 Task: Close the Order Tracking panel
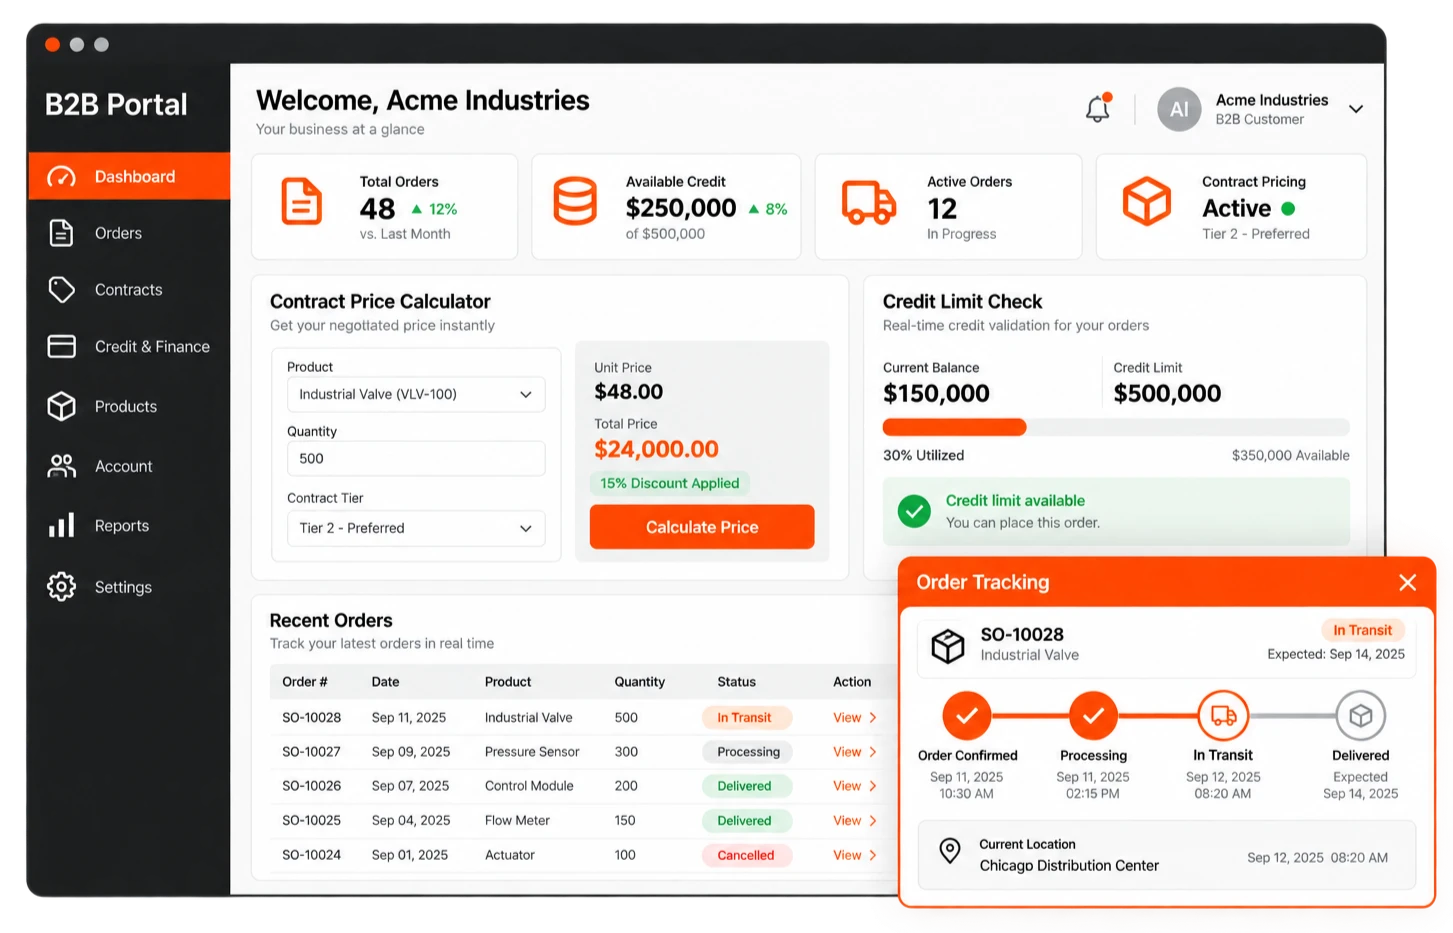pos(1407,582)
